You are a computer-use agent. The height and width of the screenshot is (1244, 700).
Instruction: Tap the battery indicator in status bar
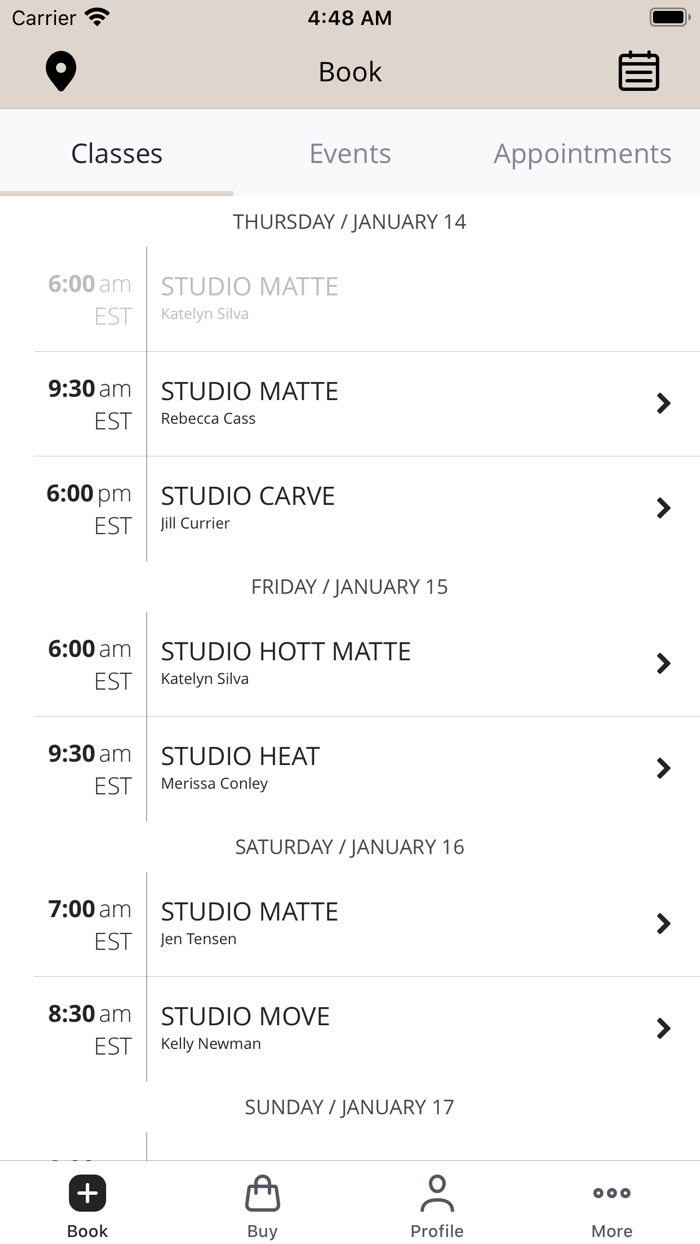pos(668,18)
